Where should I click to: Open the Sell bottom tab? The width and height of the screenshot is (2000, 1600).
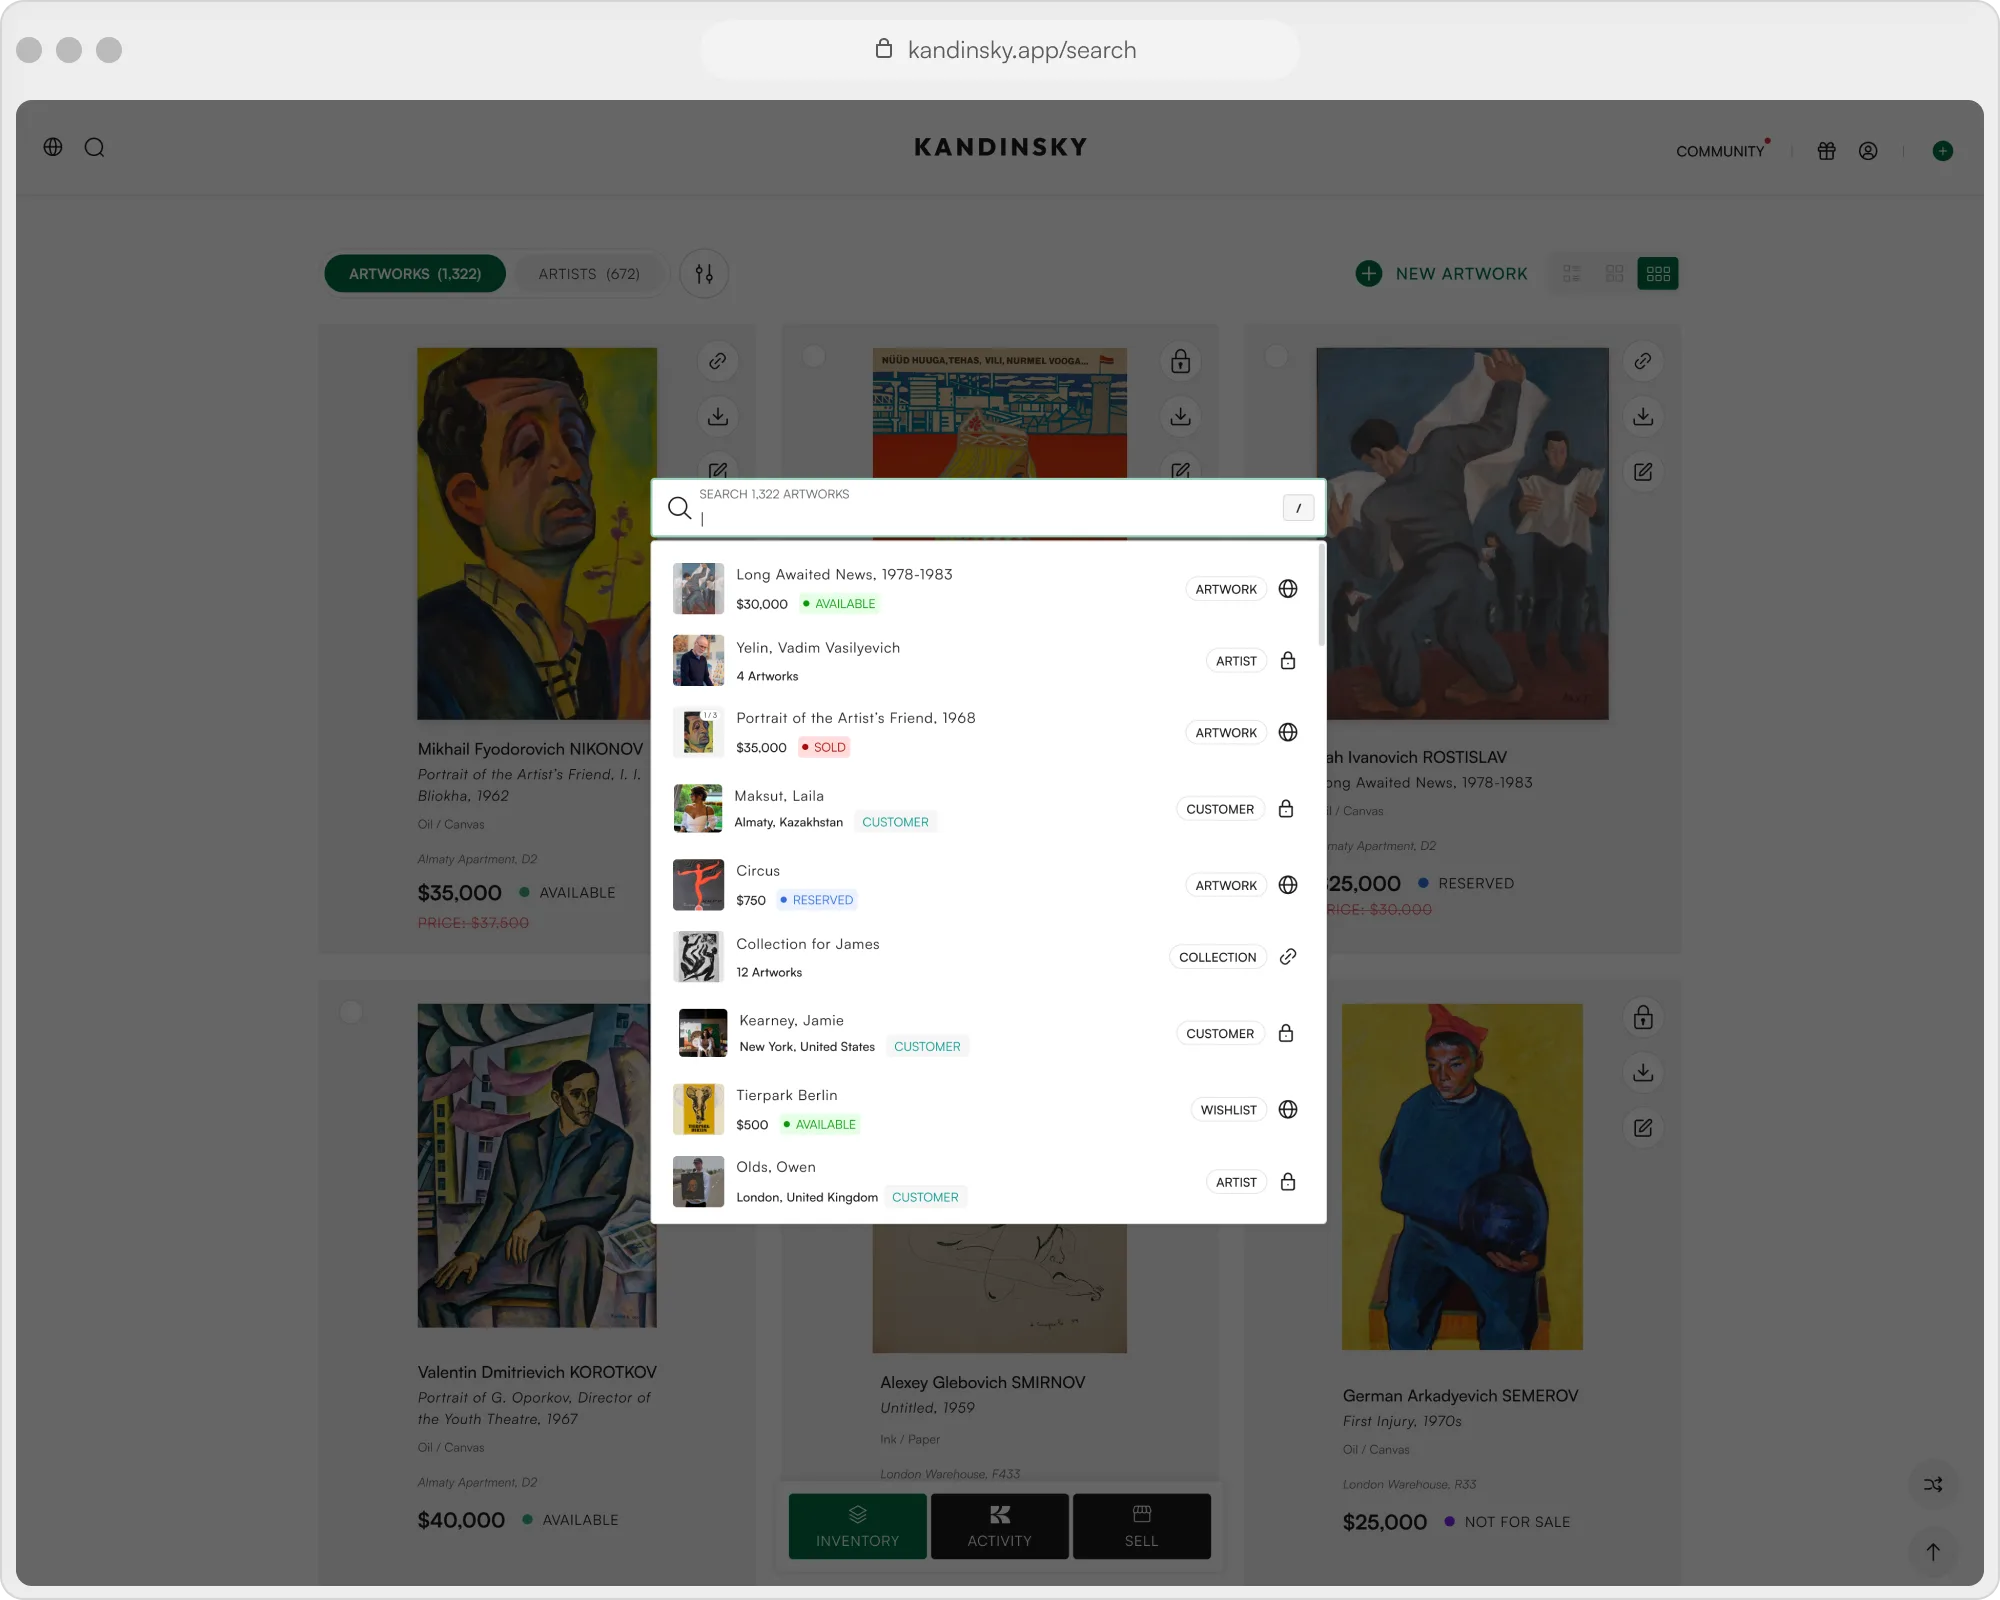1141,1527
